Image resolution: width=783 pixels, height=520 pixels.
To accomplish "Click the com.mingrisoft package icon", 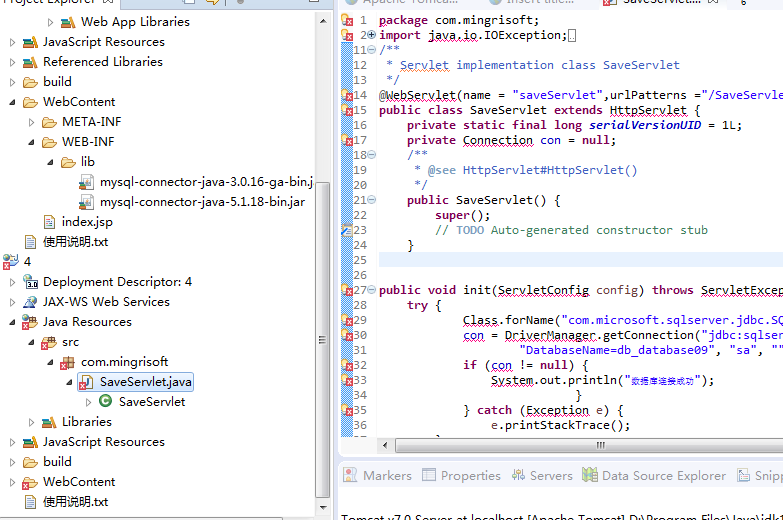I will tap(67, 363).
